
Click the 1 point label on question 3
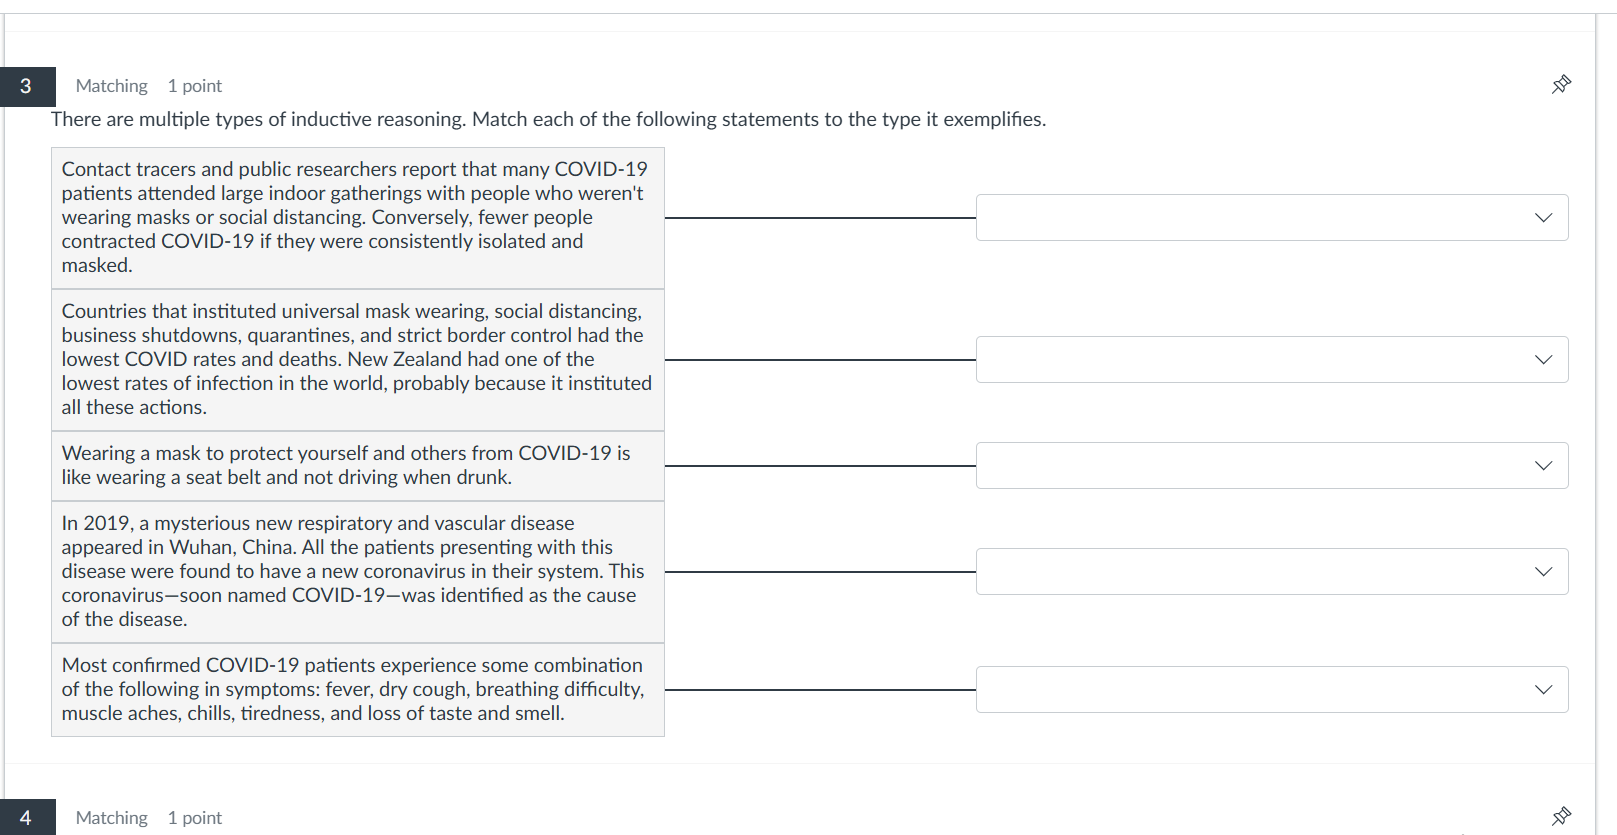pos(194,85)
